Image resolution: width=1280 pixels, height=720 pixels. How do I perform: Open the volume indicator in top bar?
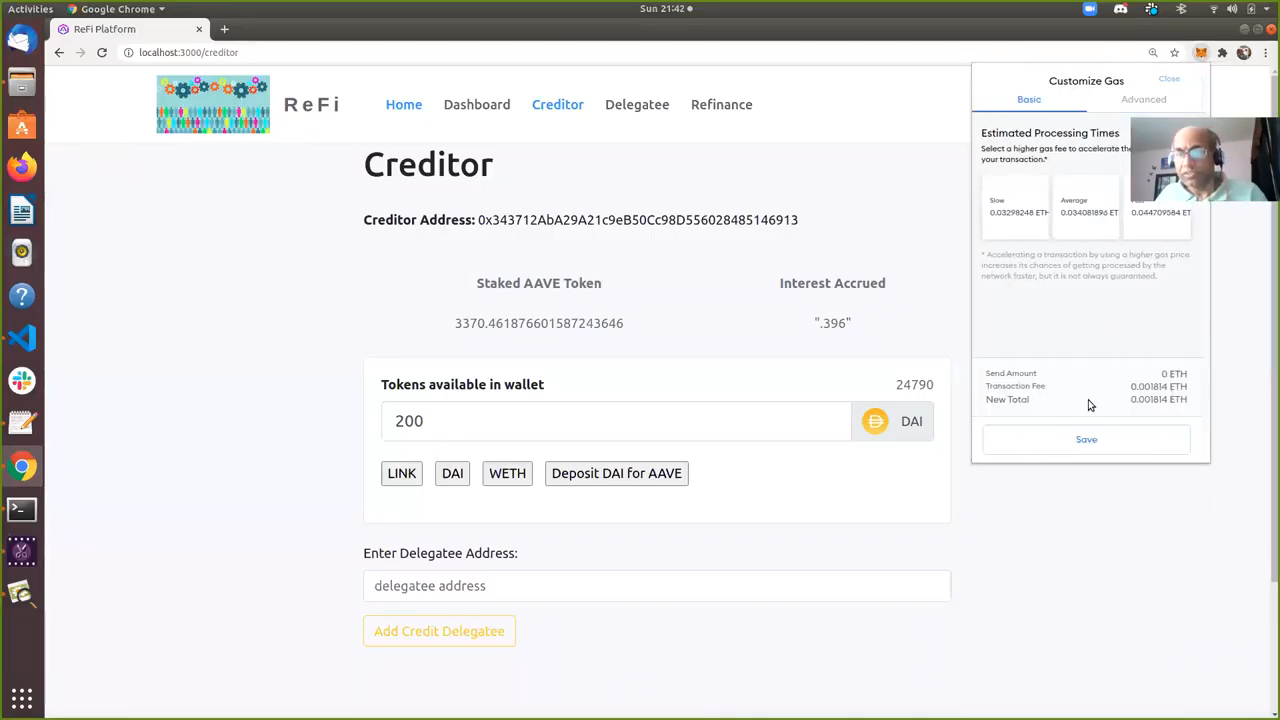(1234, 9)
